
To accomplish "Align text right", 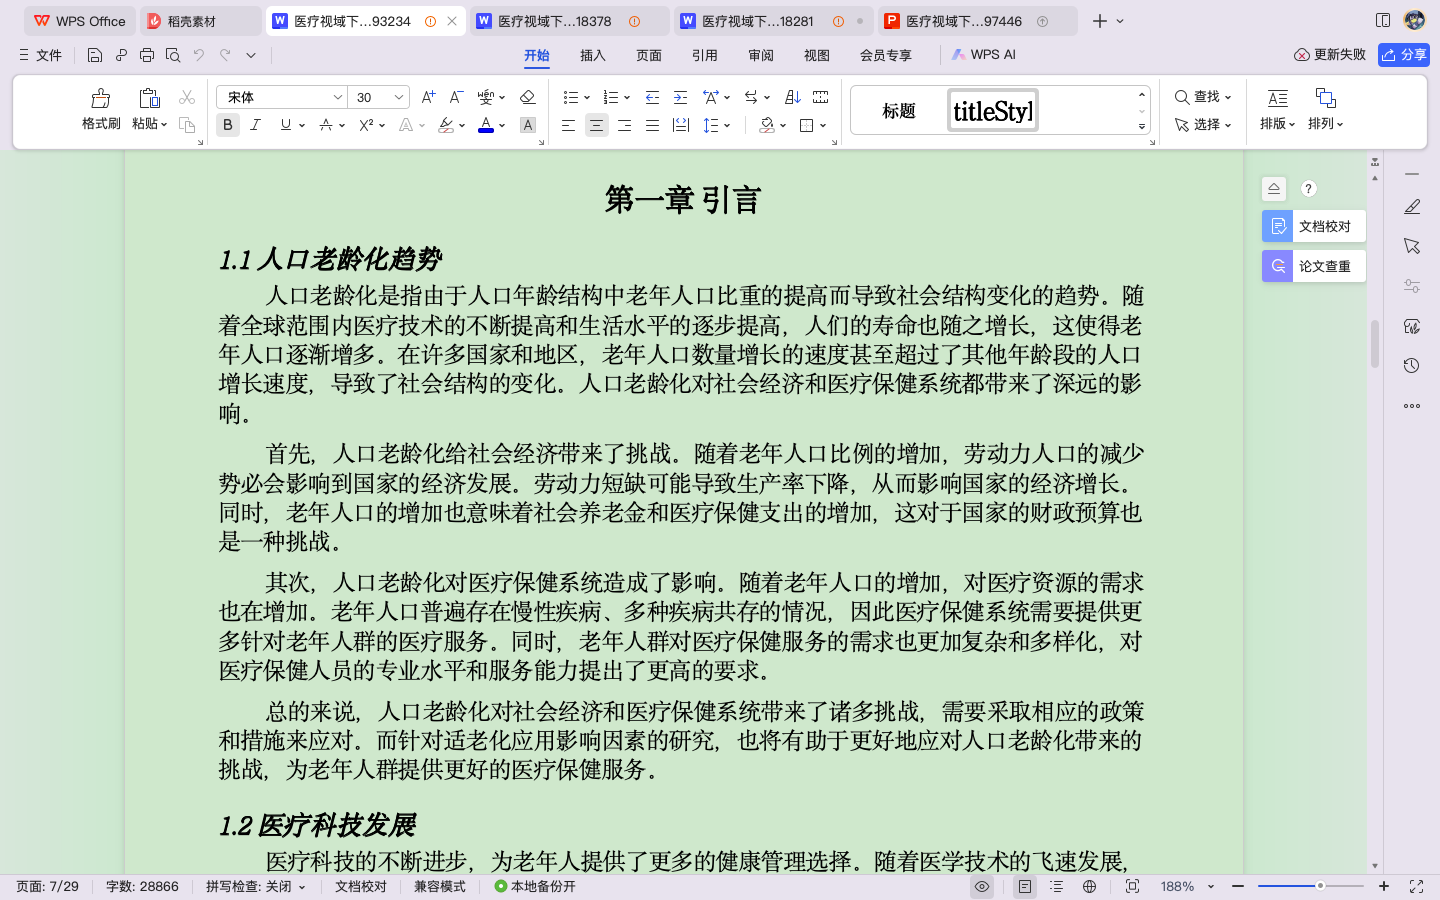I will (624, 125).
